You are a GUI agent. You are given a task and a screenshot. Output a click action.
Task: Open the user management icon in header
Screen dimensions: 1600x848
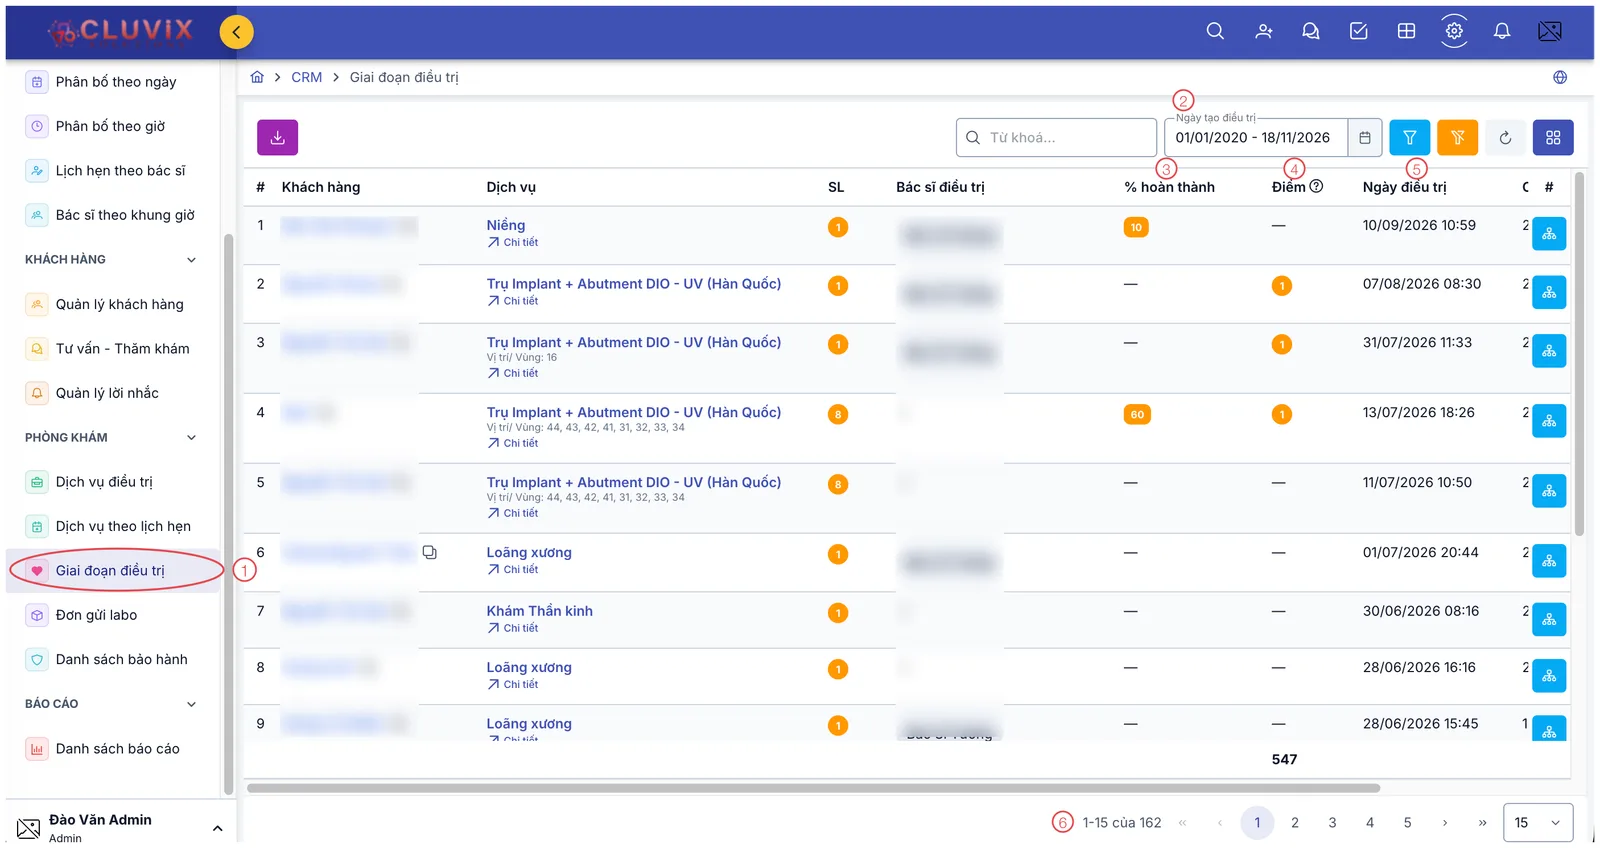tap(1264, 31)
